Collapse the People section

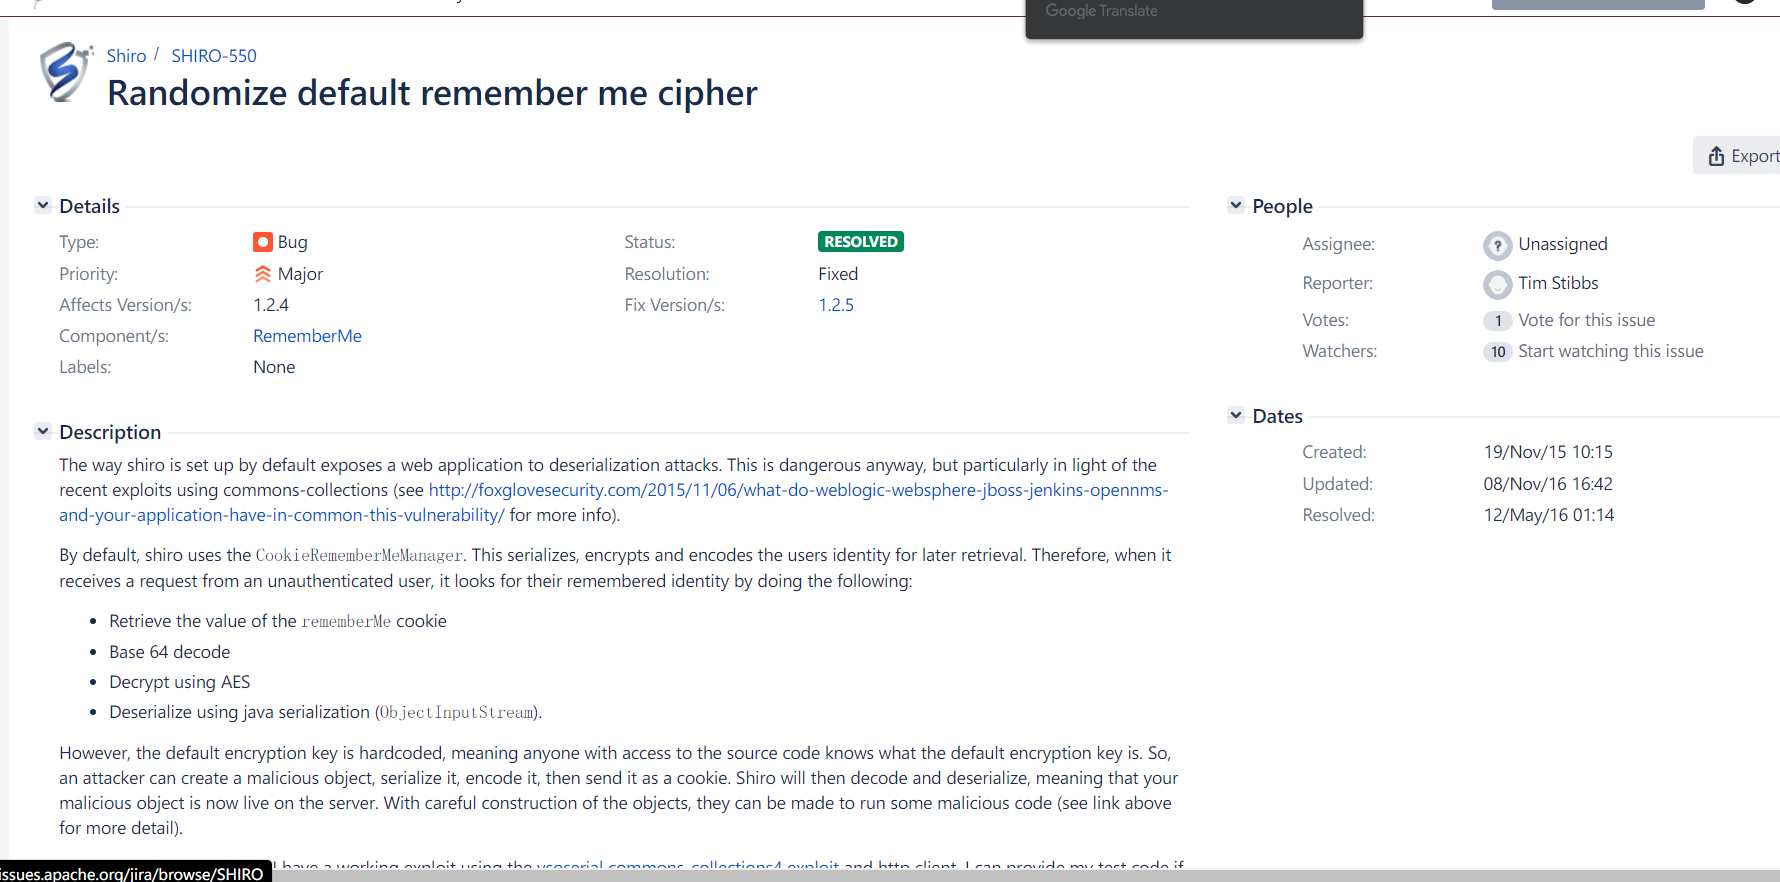pos(1236,205)
